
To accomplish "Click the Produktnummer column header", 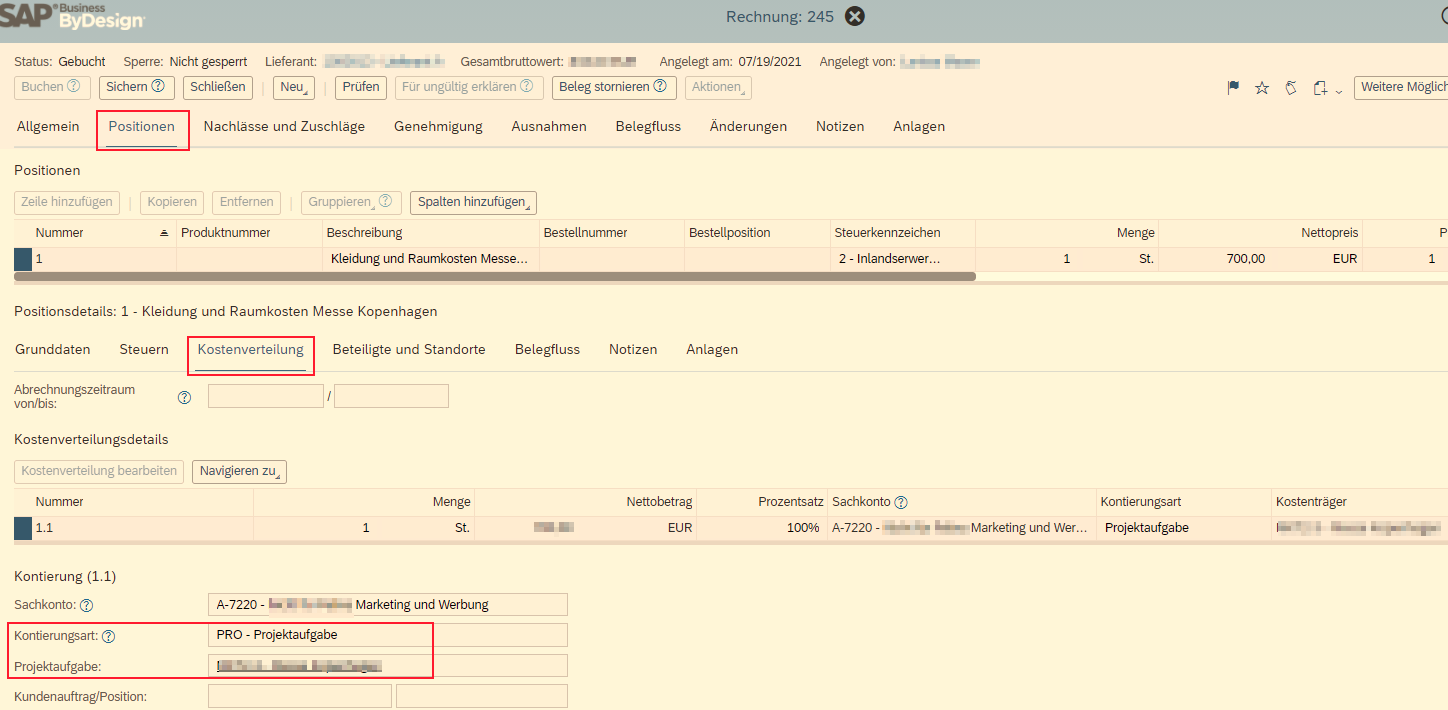I will [x=249, y=233].
